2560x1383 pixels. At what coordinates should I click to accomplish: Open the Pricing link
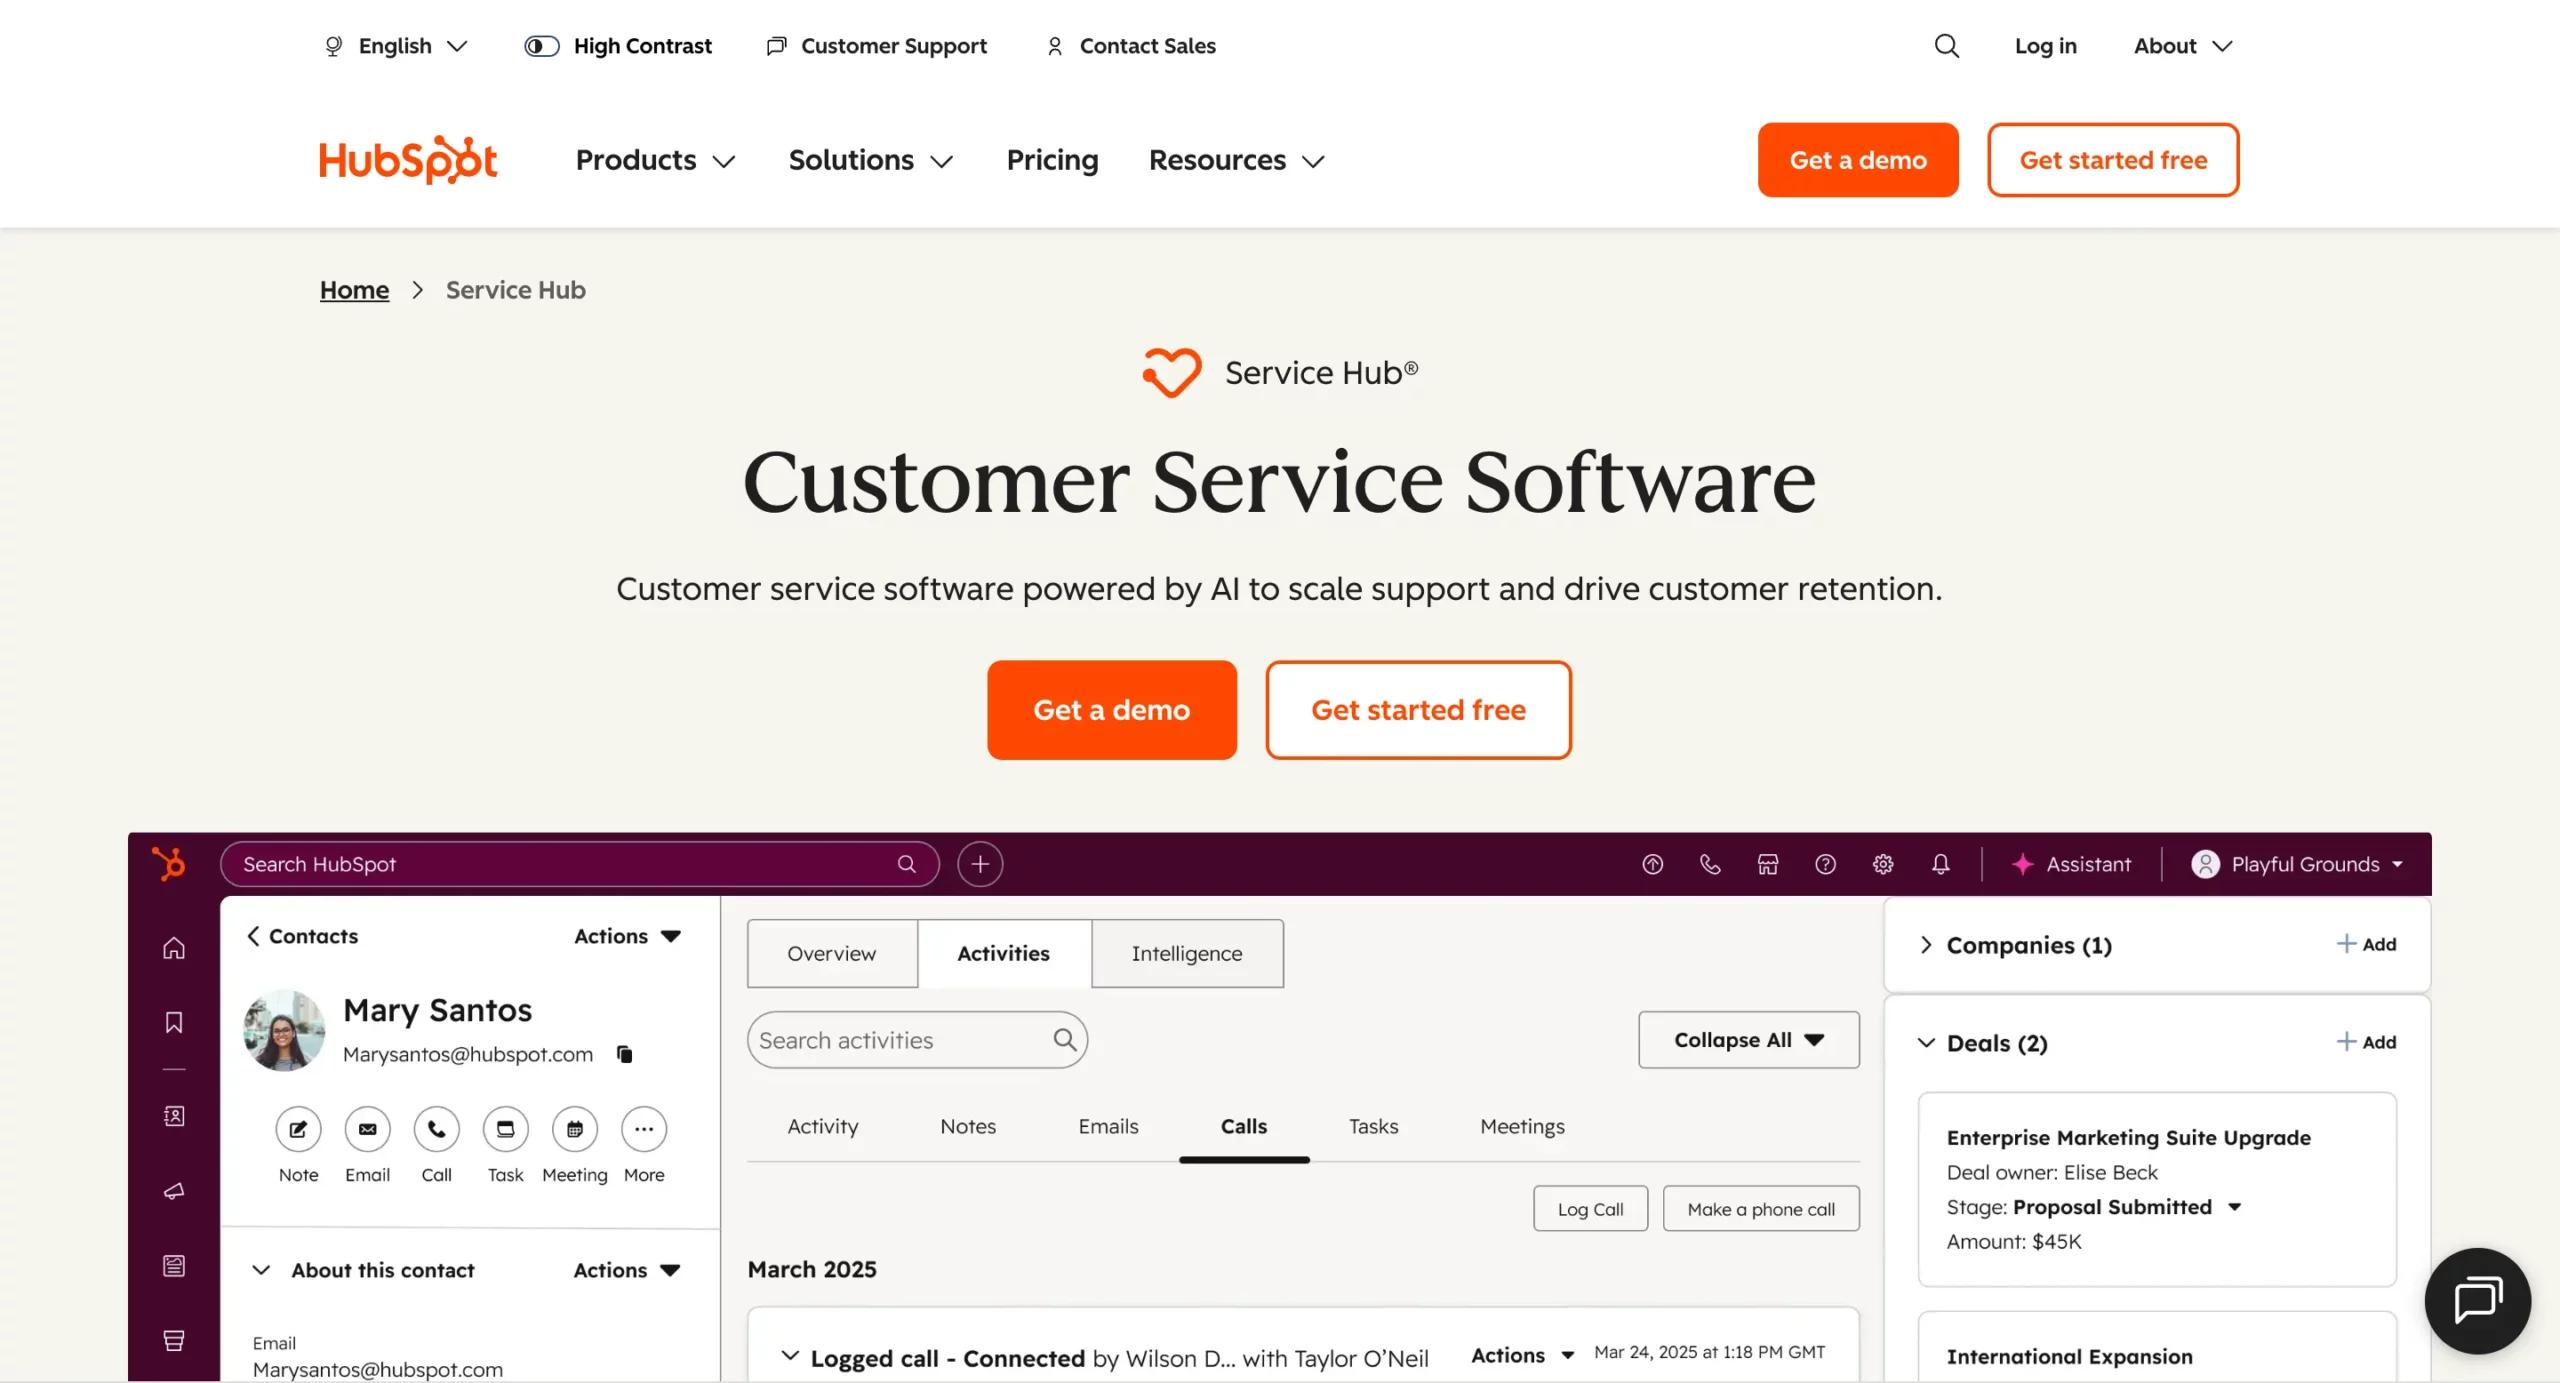[1052, 160]
